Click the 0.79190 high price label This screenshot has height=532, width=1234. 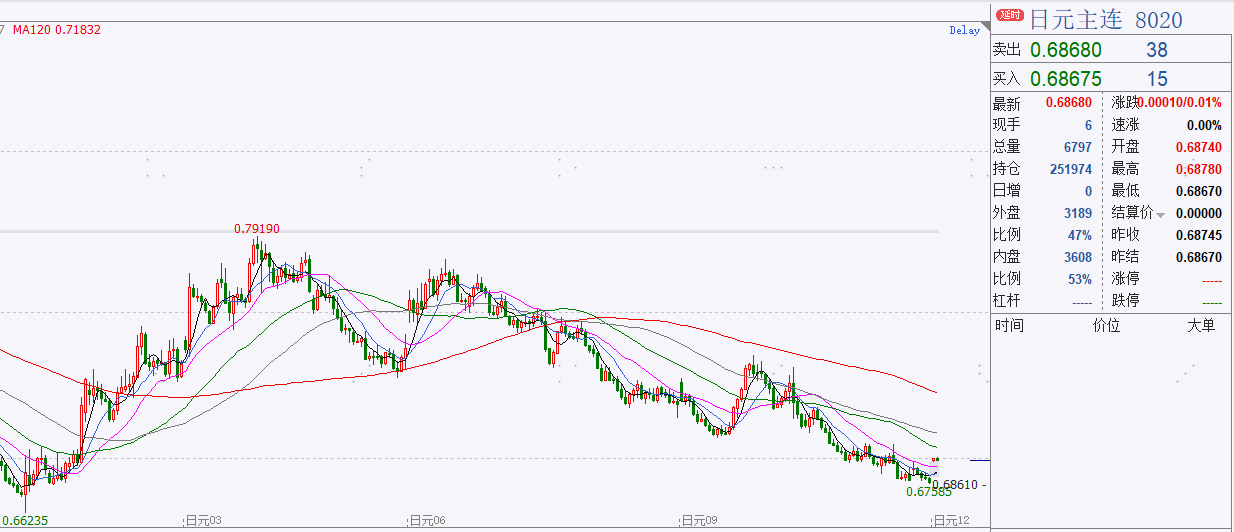coord(257,229)
